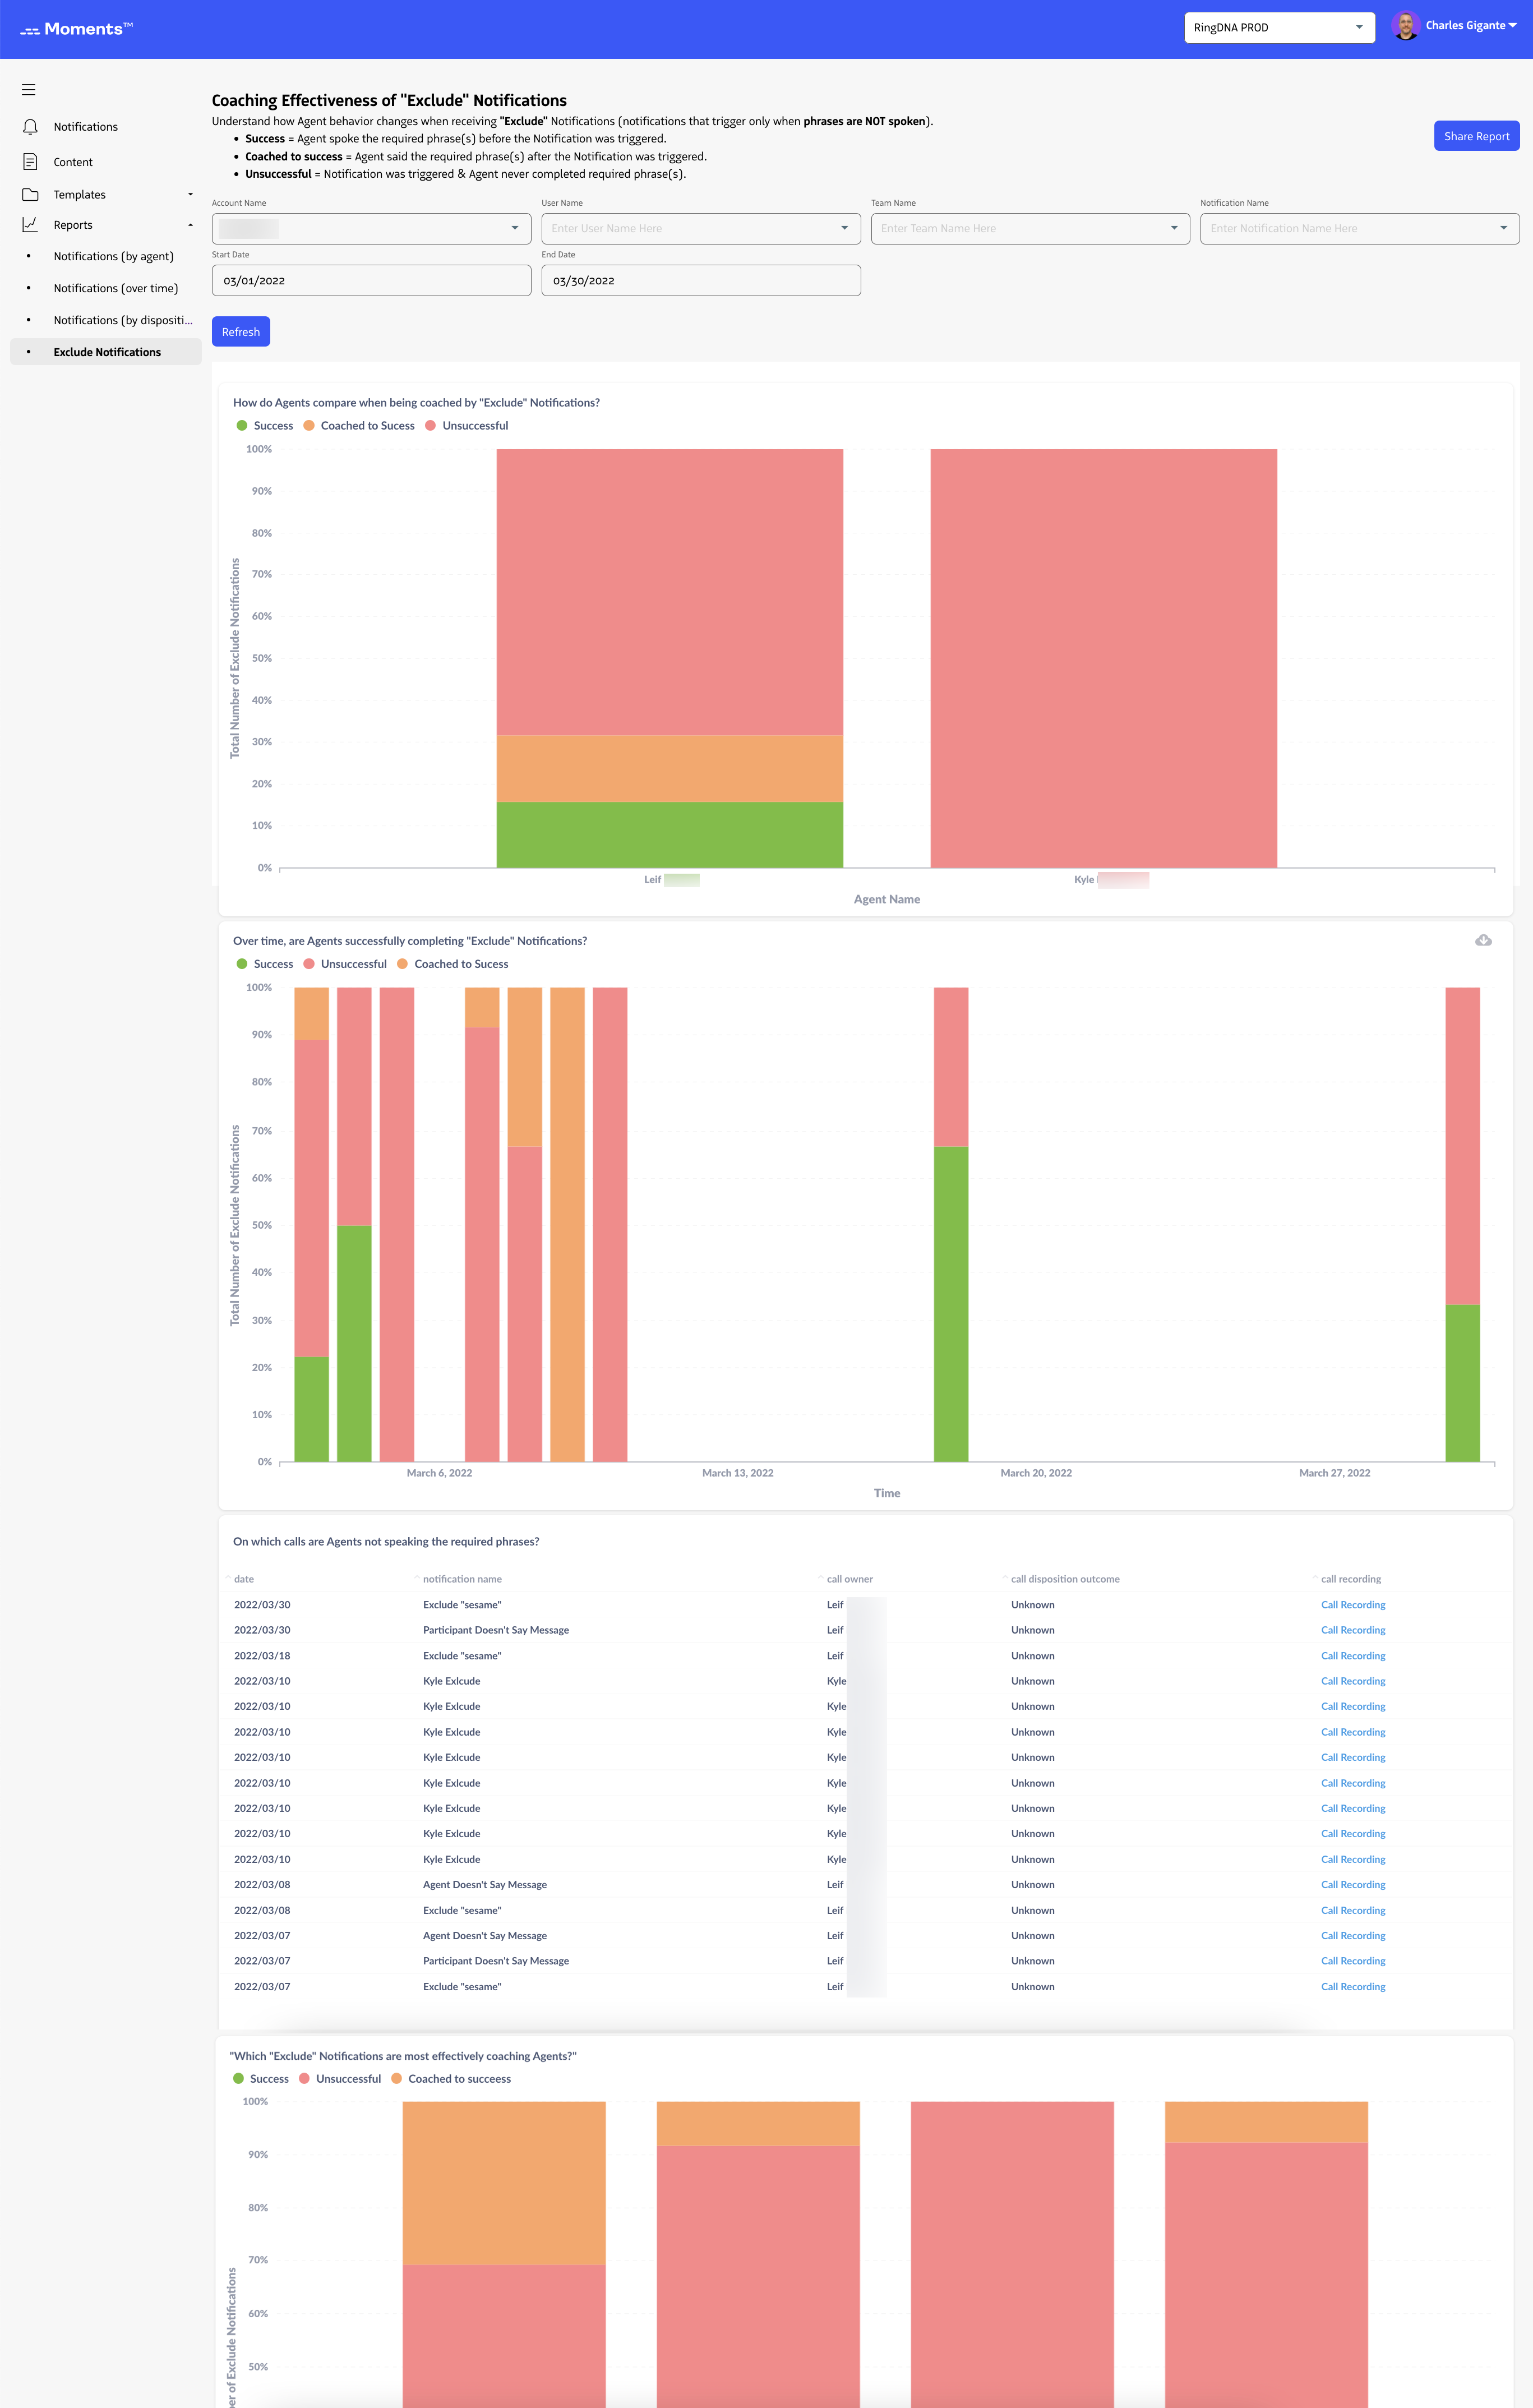This screenshot has width=1533, height=2408.
Task: Click Leif's green Success bar segment
Action: coord(670,835)
